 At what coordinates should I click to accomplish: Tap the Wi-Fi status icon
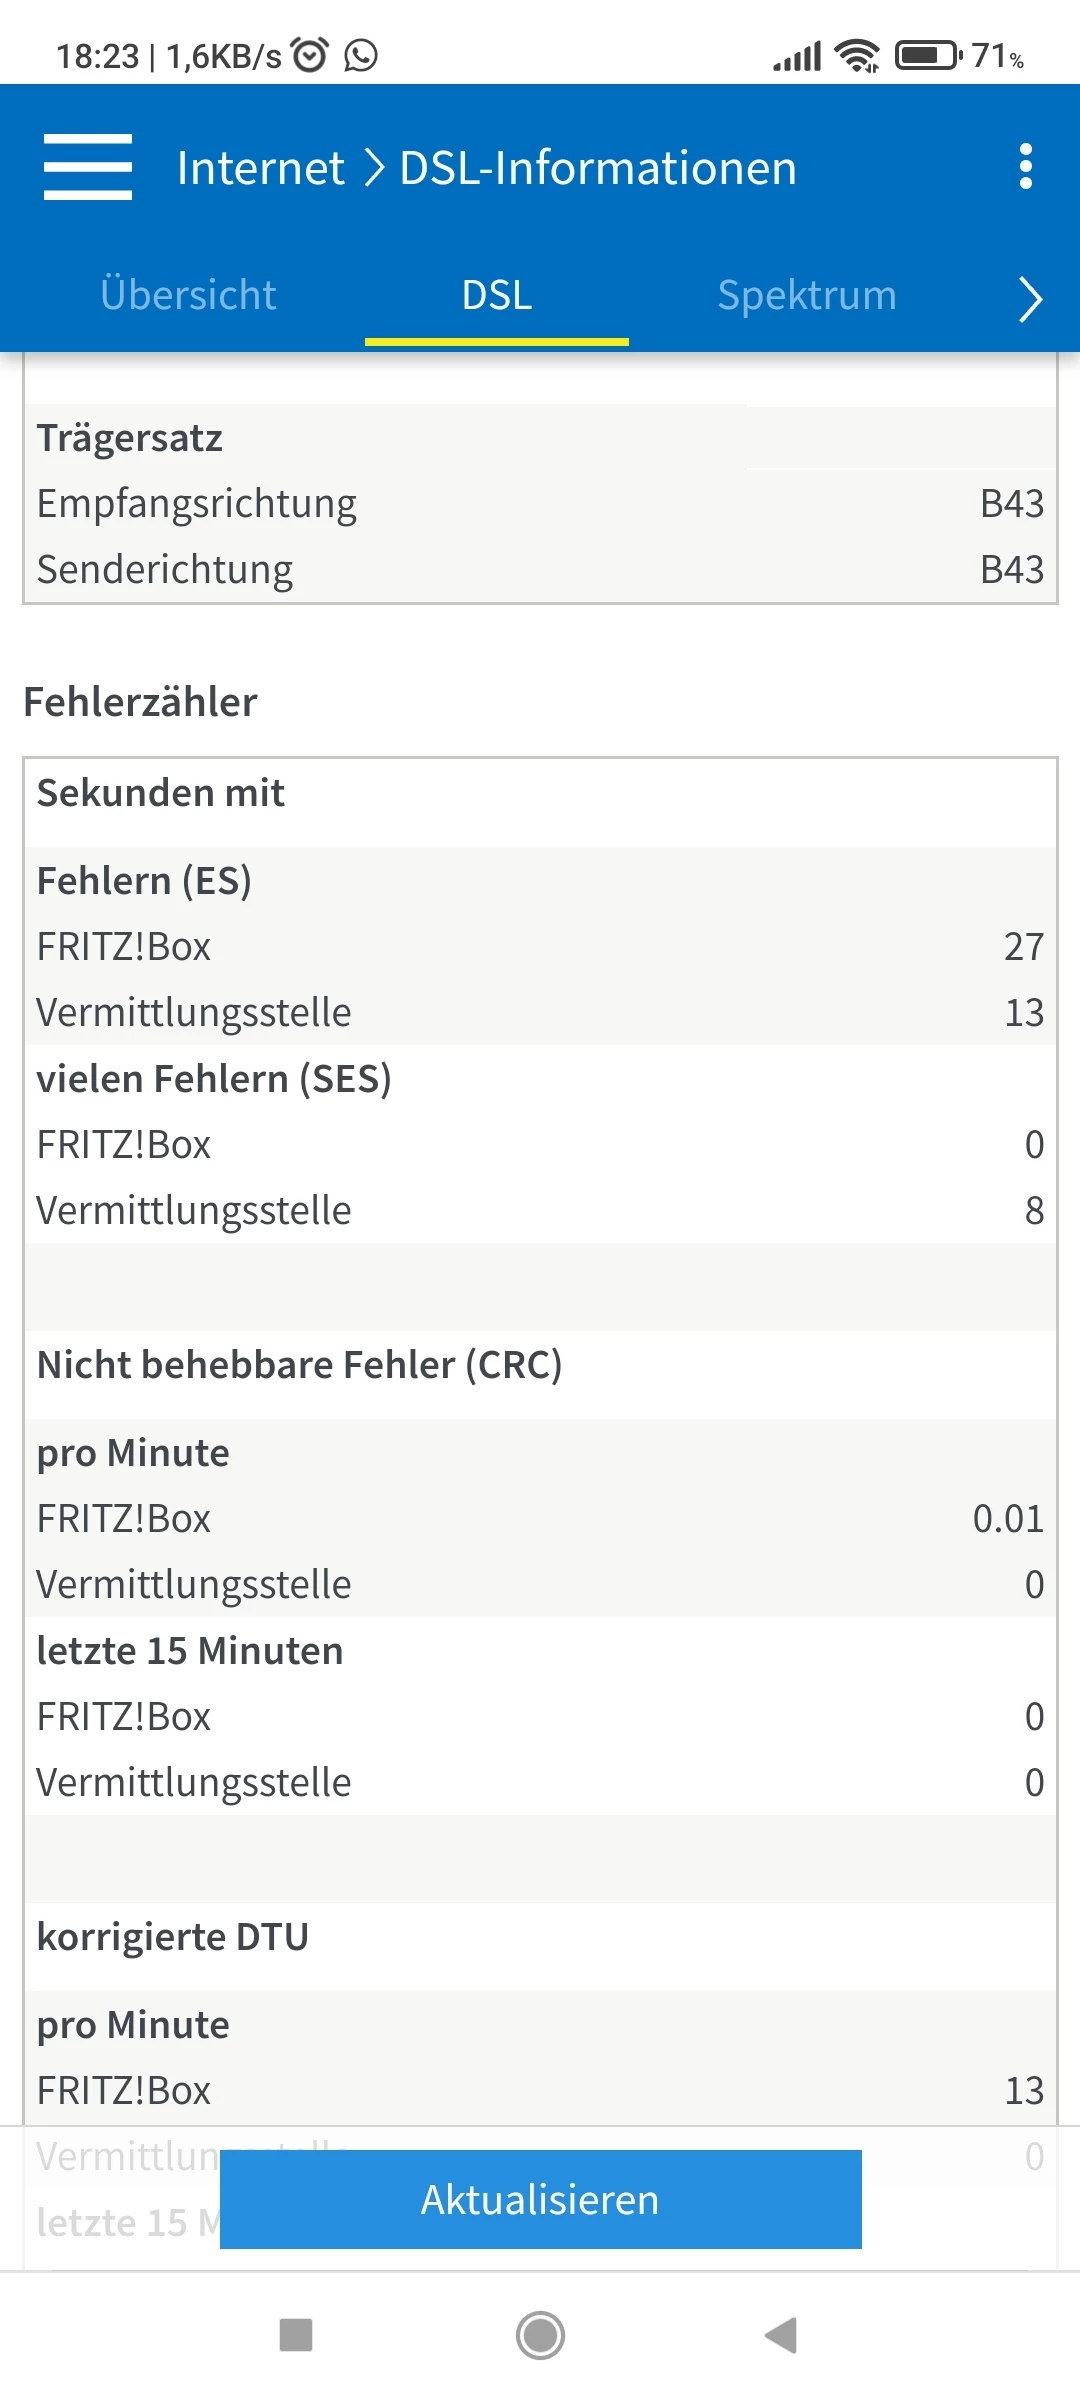(x=858, y=55)
